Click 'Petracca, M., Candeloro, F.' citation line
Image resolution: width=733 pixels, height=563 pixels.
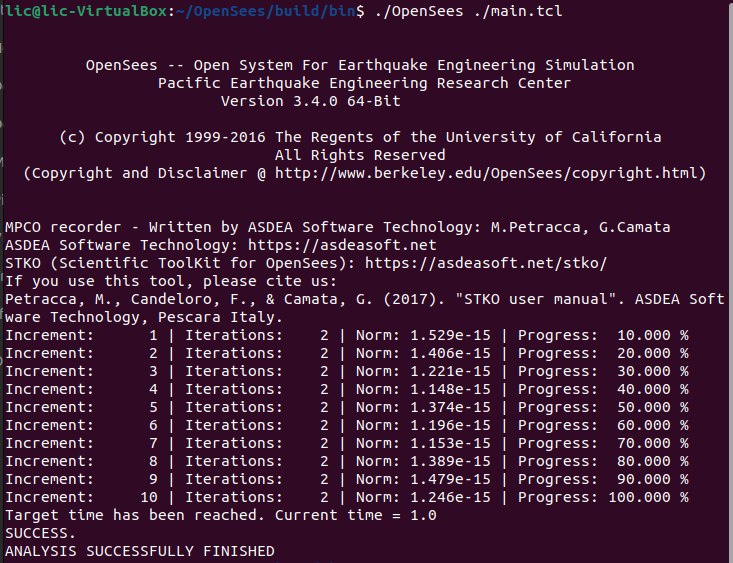click(365, 299)
